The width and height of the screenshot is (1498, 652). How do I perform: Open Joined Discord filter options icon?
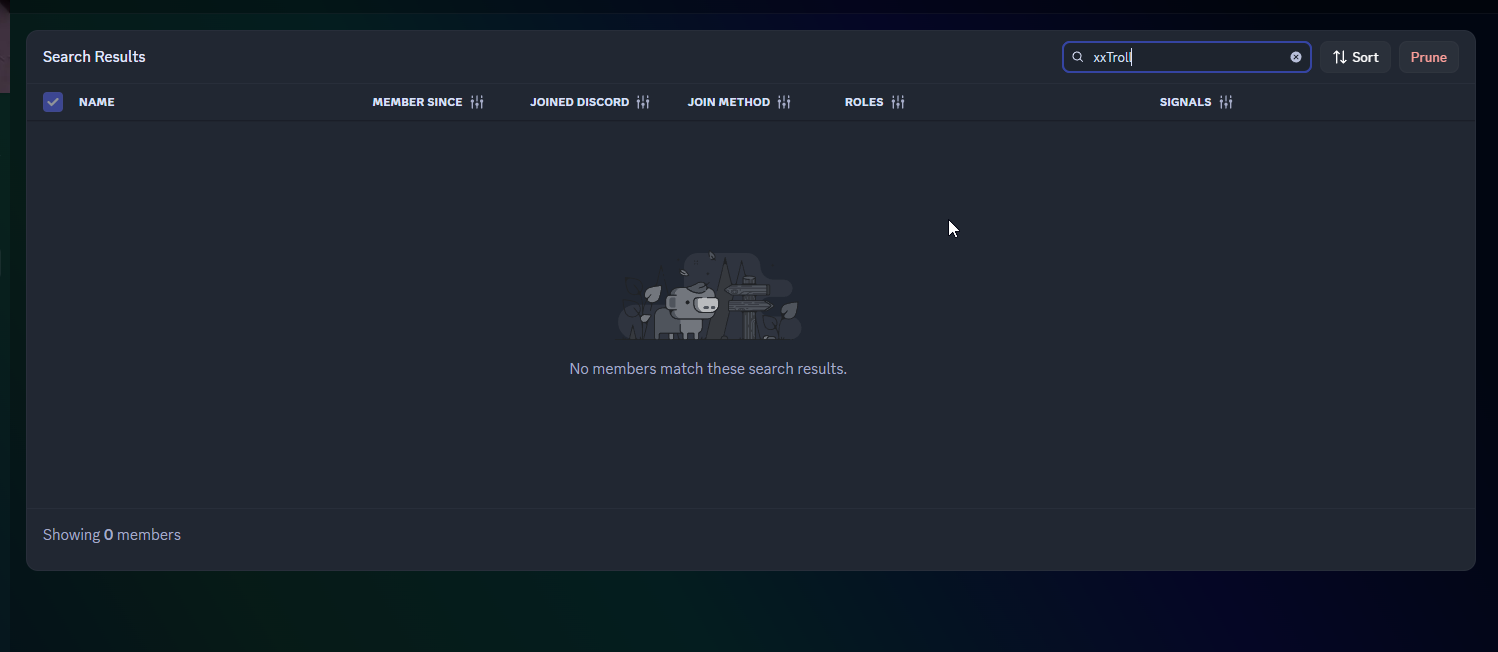(x=643, y=102)
